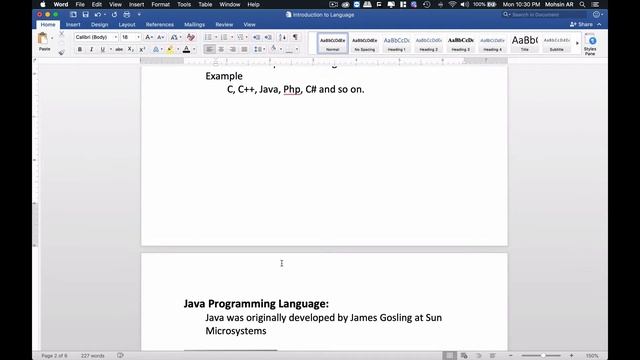This screenshot has width=640, height=360.
Task: Clear all formatting with the eraser icon
Action: coord(191,37)
